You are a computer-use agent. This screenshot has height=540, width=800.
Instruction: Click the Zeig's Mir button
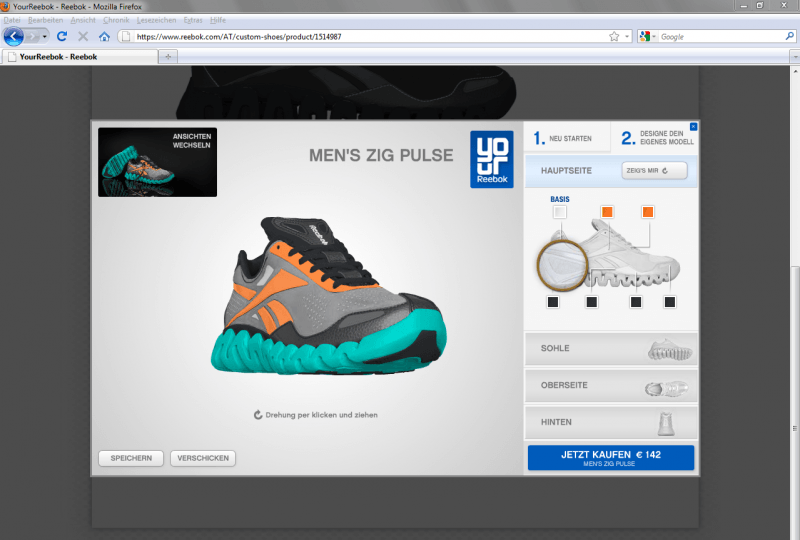pyautogui.click(x=654, y=170)
